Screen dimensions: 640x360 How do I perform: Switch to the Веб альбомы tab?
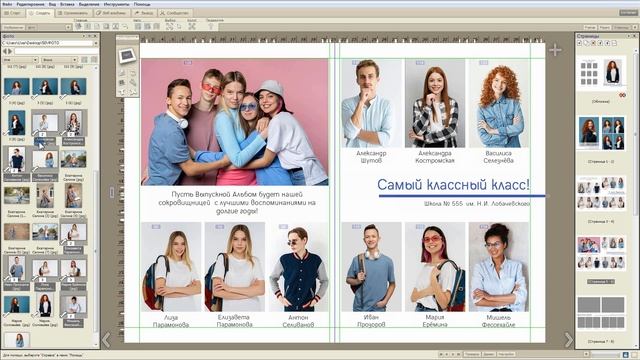[x=111, y=13]
